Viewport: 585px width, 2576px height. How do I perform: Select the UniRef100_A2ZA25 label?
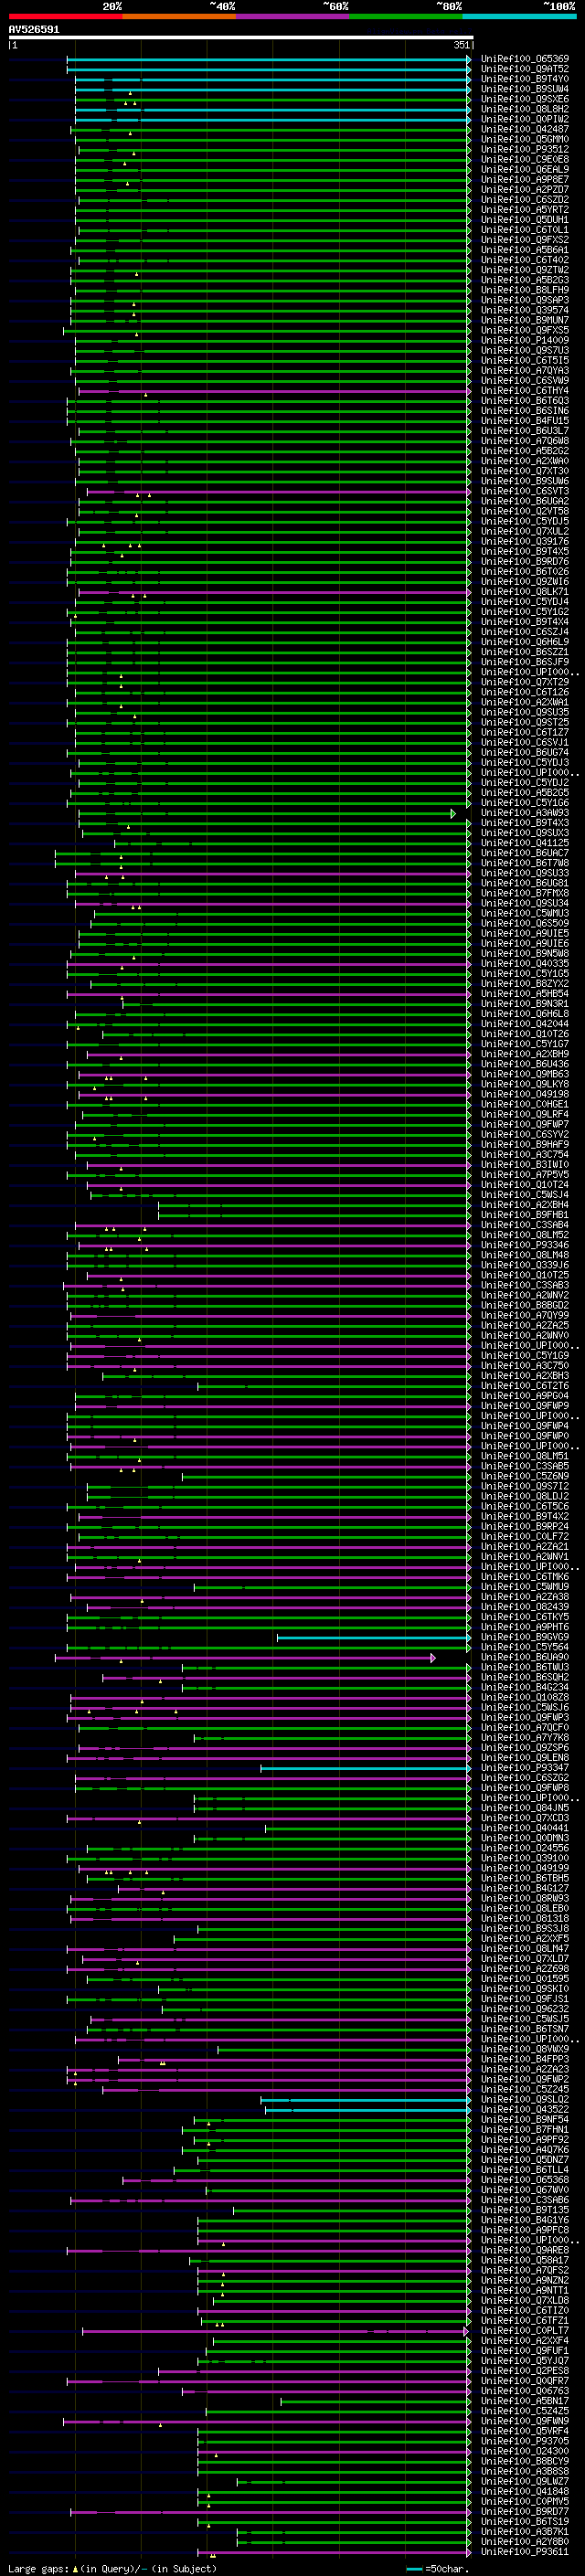point(524,1325)
